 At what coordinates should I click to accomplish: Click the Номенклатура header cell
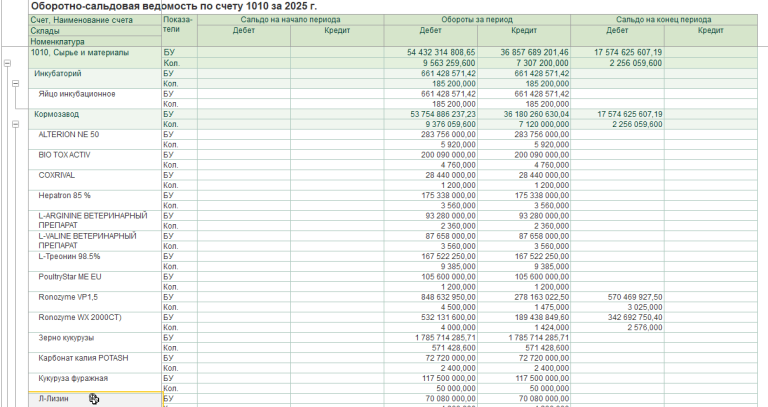click(95, 42)
